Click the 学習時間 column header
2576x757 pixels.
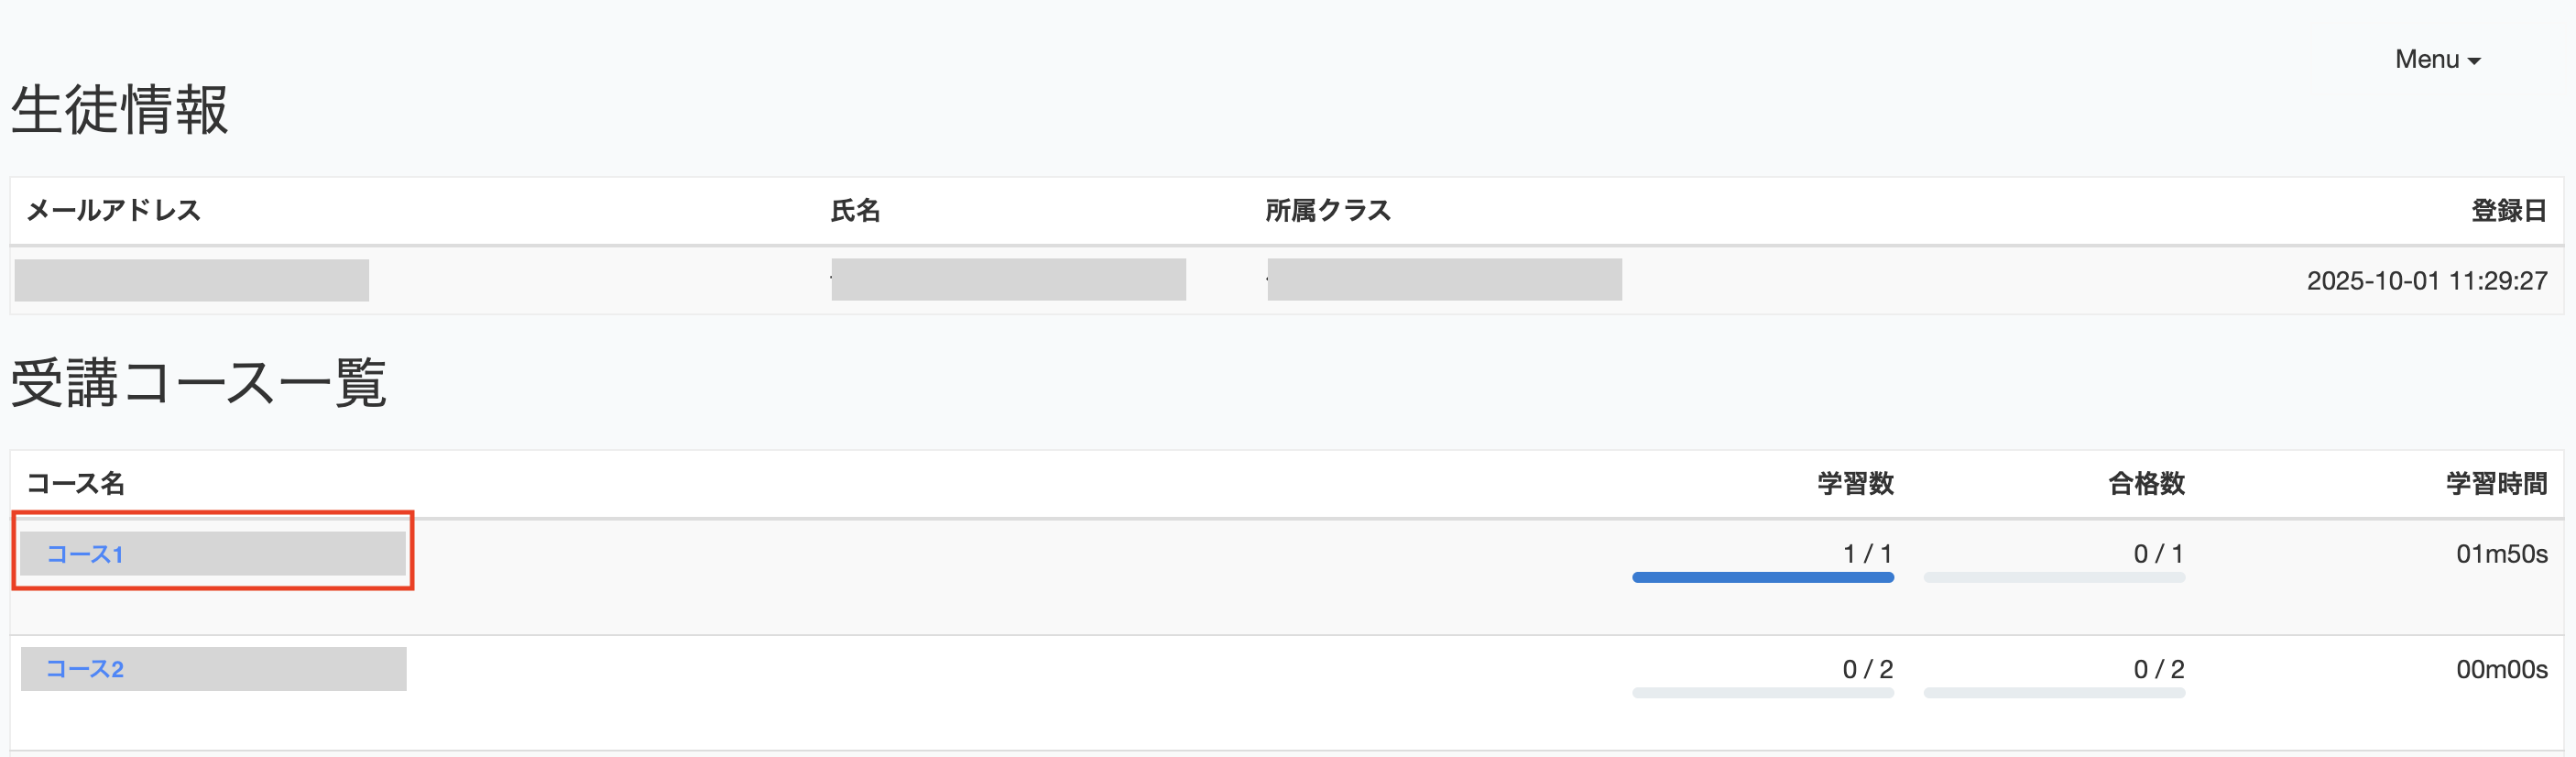click(2496, 484)
